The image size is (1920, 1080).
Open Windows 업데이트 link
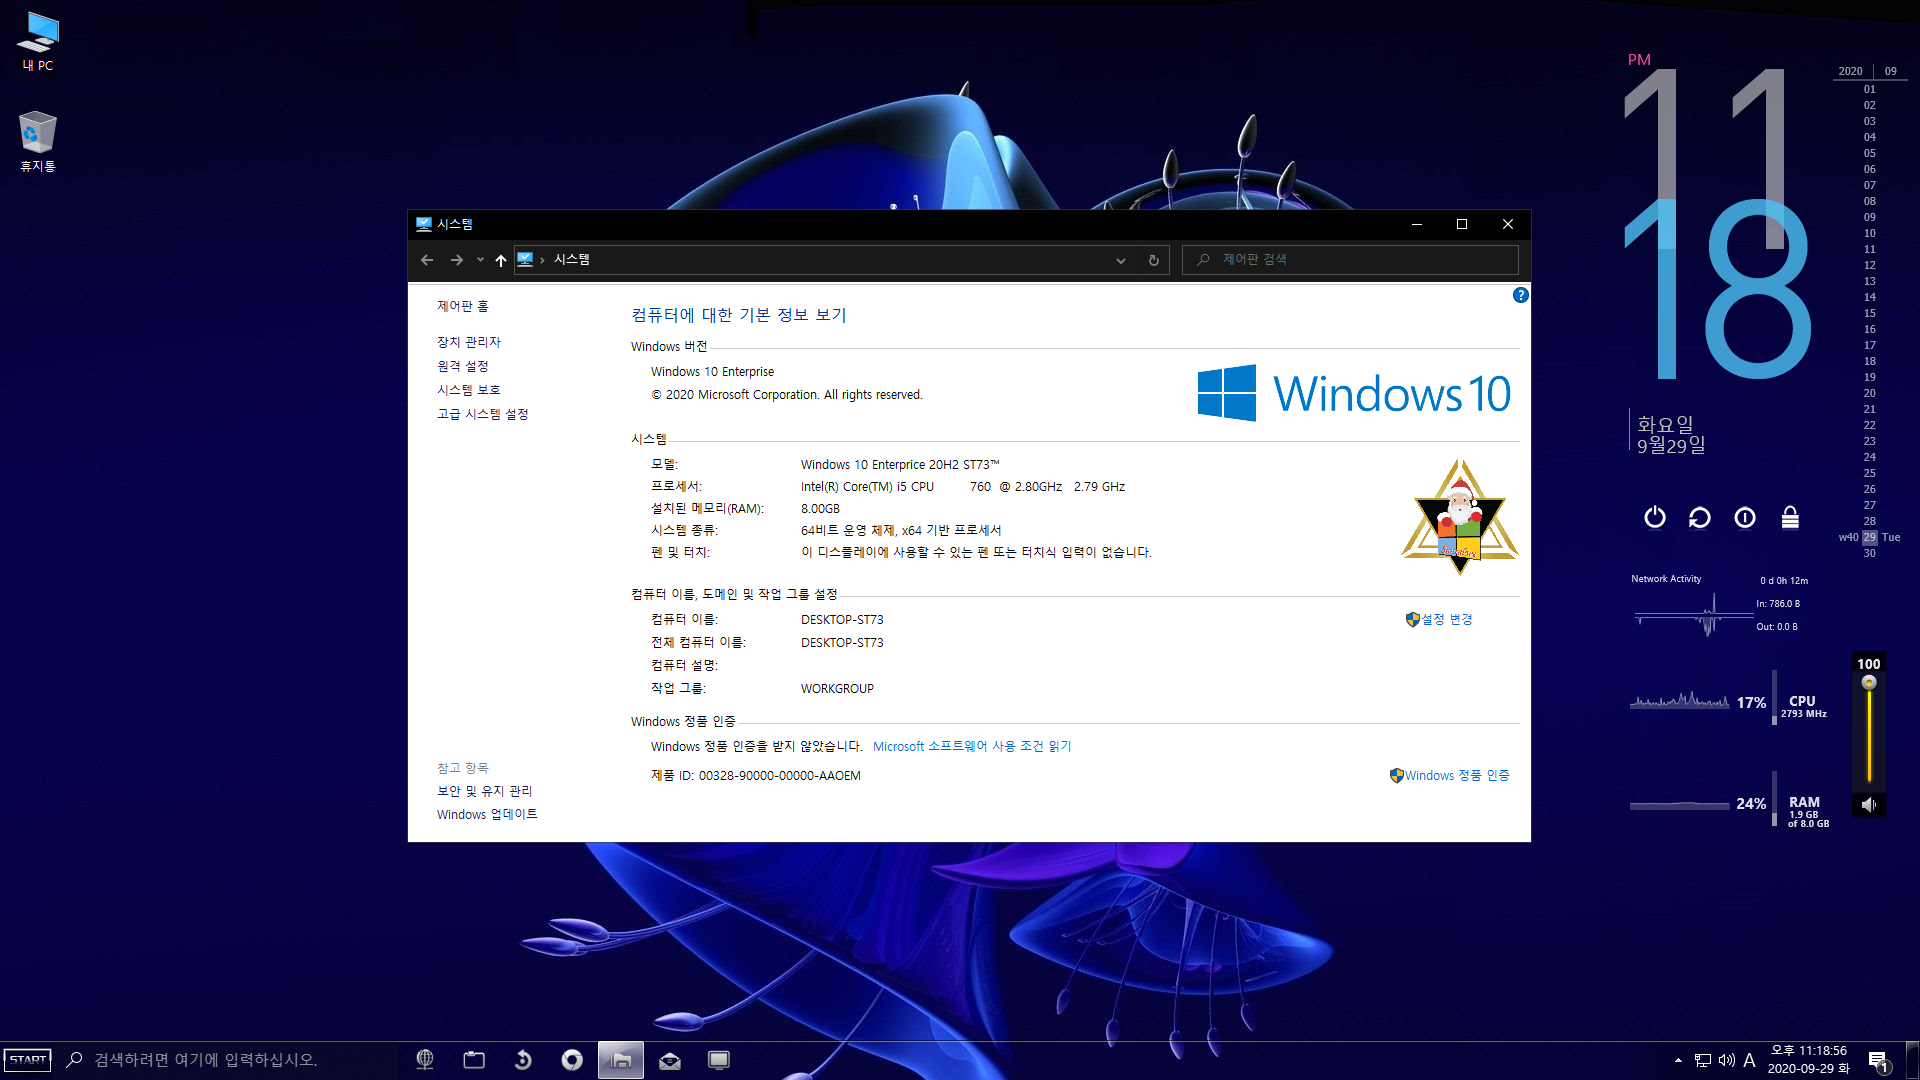487,814
